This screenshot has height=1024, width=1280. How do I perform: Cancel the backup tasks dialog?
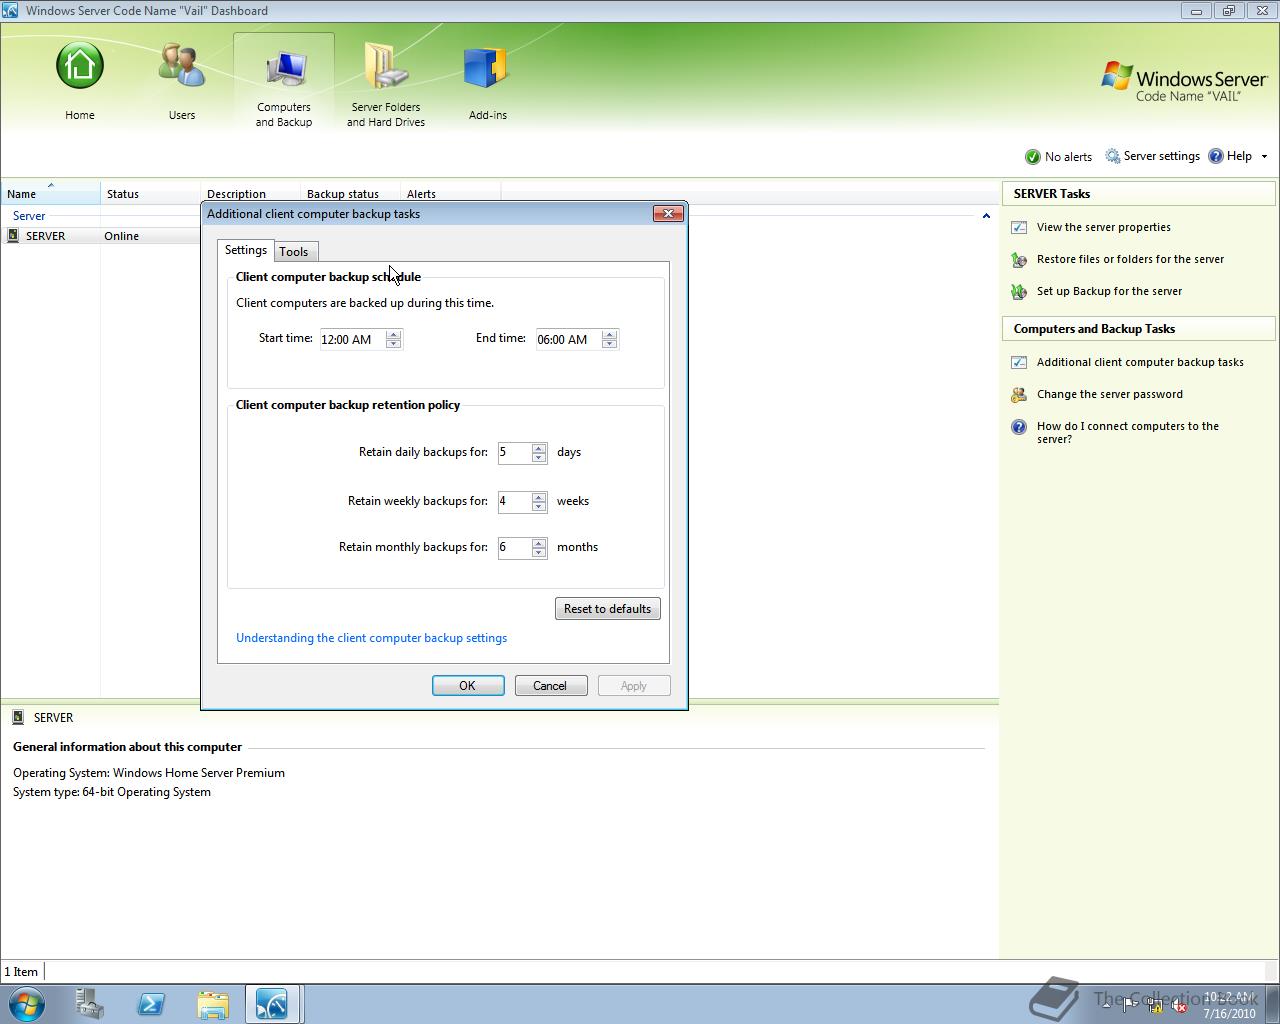(x=550, y=685)
